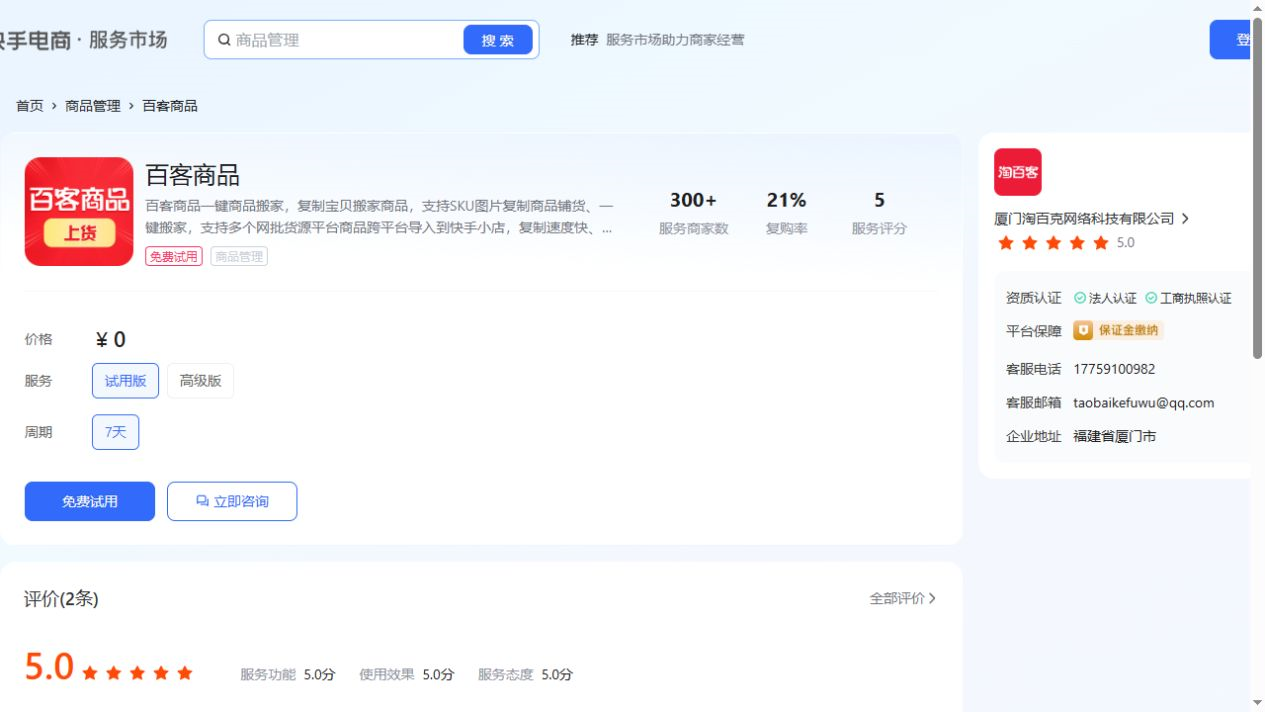Expand 厦门淘百克网络科技有限公司 company arrow
Image resolution: width=1265 pixels, height=712 pixels.
coord(1185,218)
